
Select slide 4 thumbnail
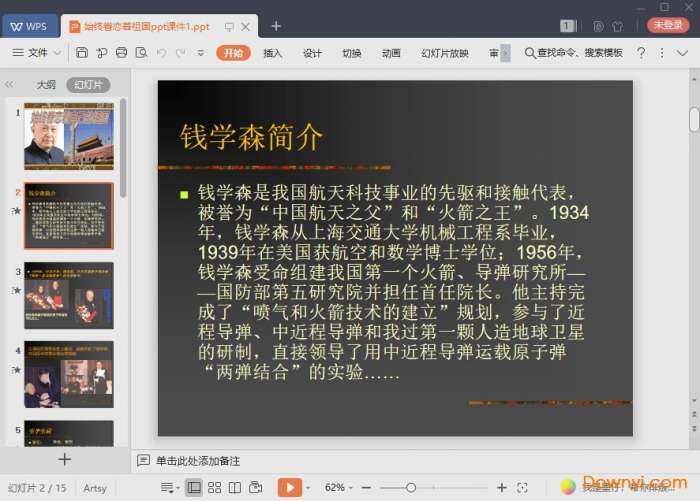click(69, 374)
